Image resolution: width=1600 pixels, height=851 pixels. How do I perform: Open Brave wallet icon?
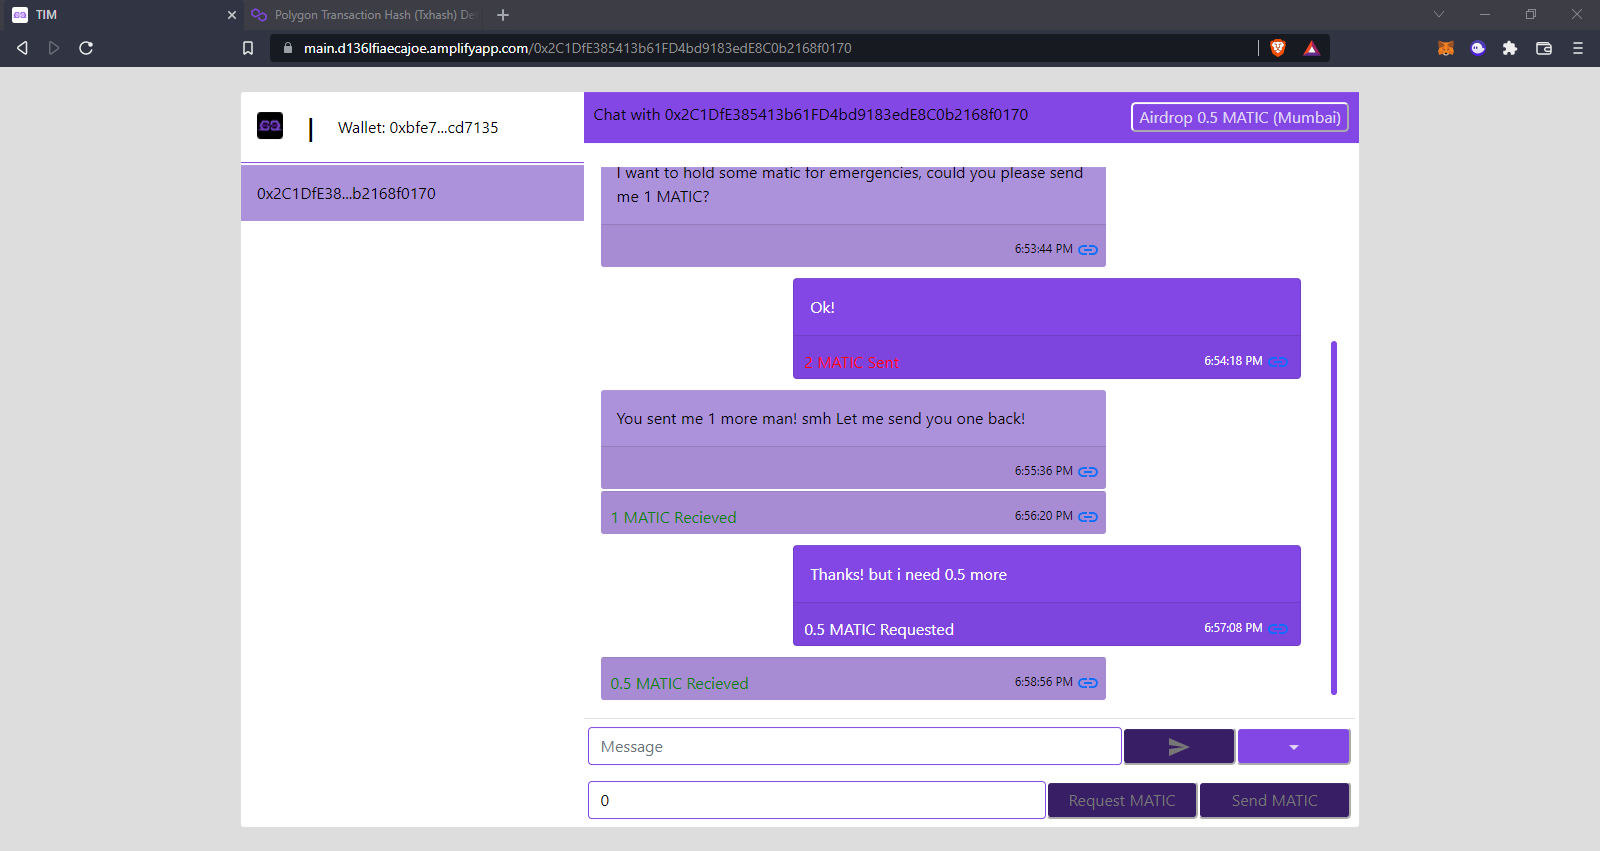(x=1544, y=48)
